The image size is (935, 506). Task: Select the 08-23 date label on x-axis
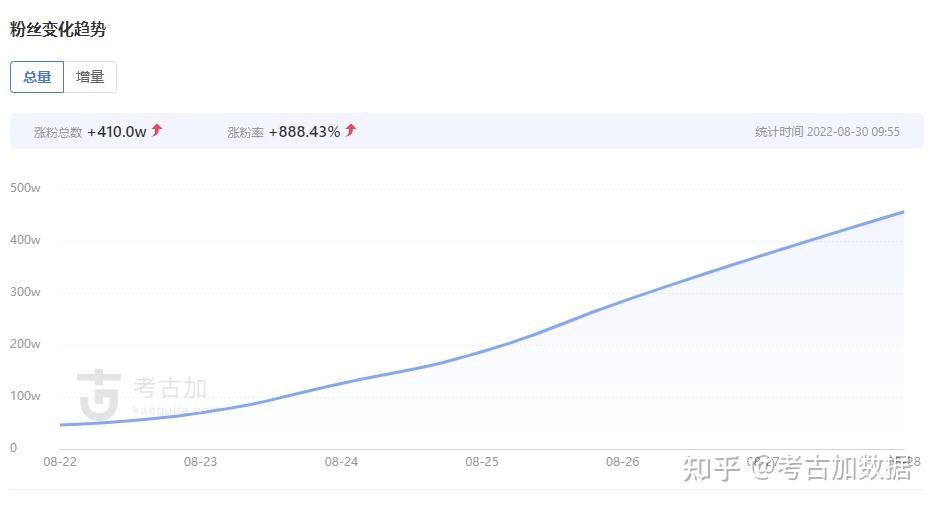coord(200,462)
